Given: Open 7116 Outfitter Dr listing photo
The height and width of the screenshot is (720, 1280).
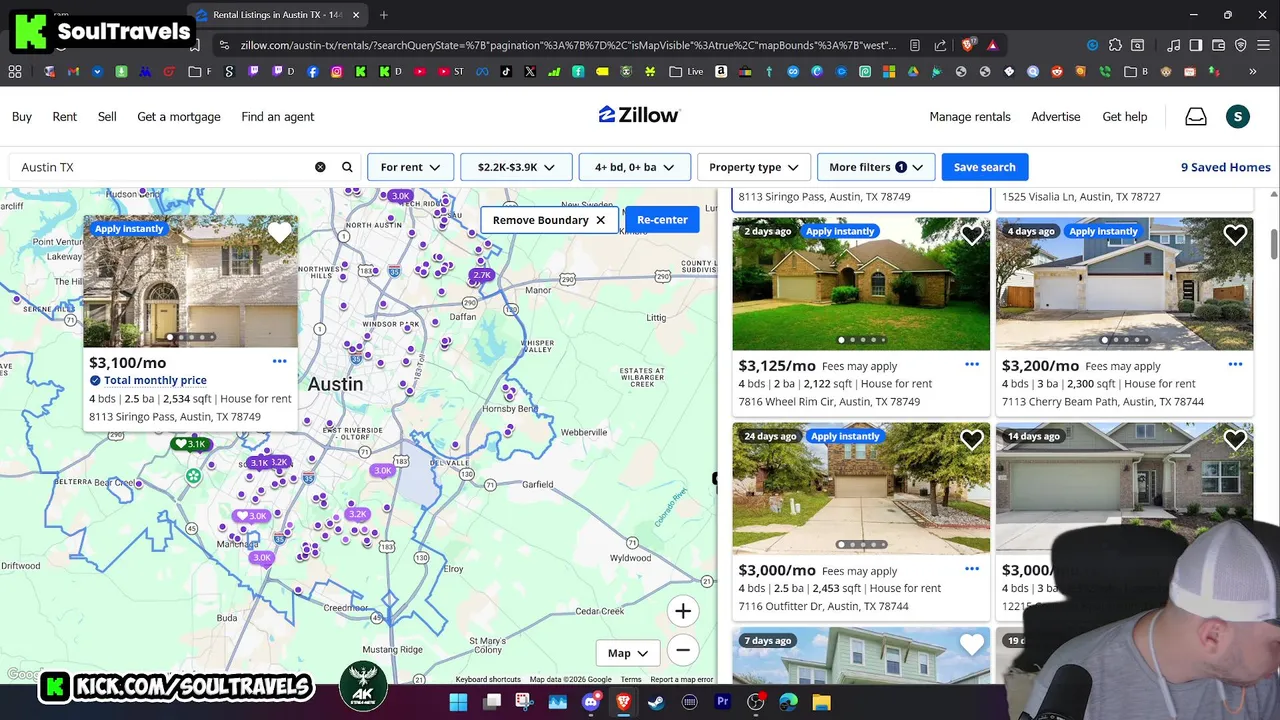Looking at the screenshot, I should point(861,488).
